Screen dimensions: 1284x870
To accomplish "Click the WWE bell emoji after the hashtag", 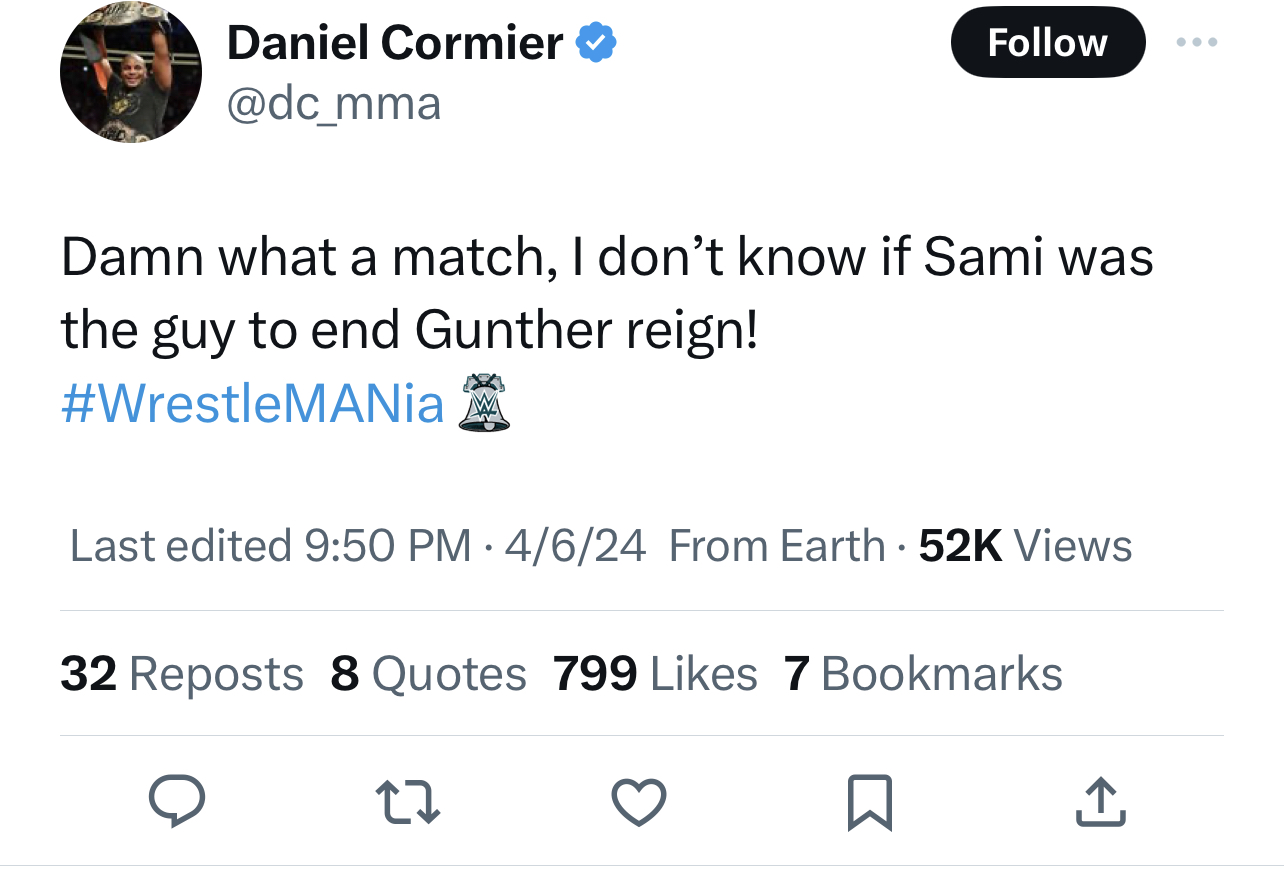I will point(484,403).
